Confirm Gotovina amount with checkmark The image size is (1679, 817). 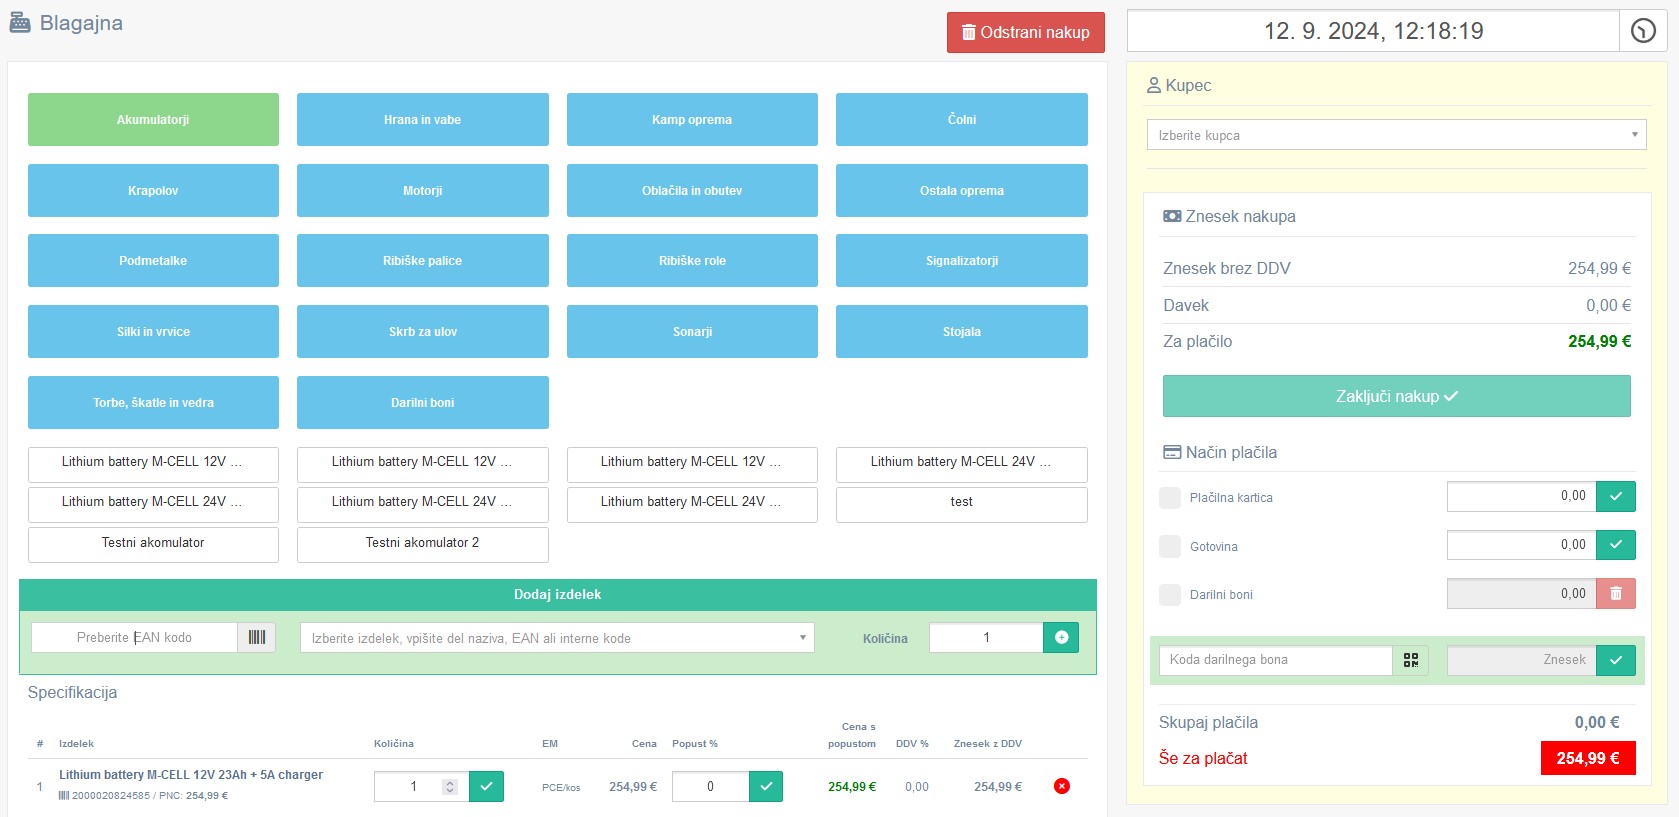1616,545
